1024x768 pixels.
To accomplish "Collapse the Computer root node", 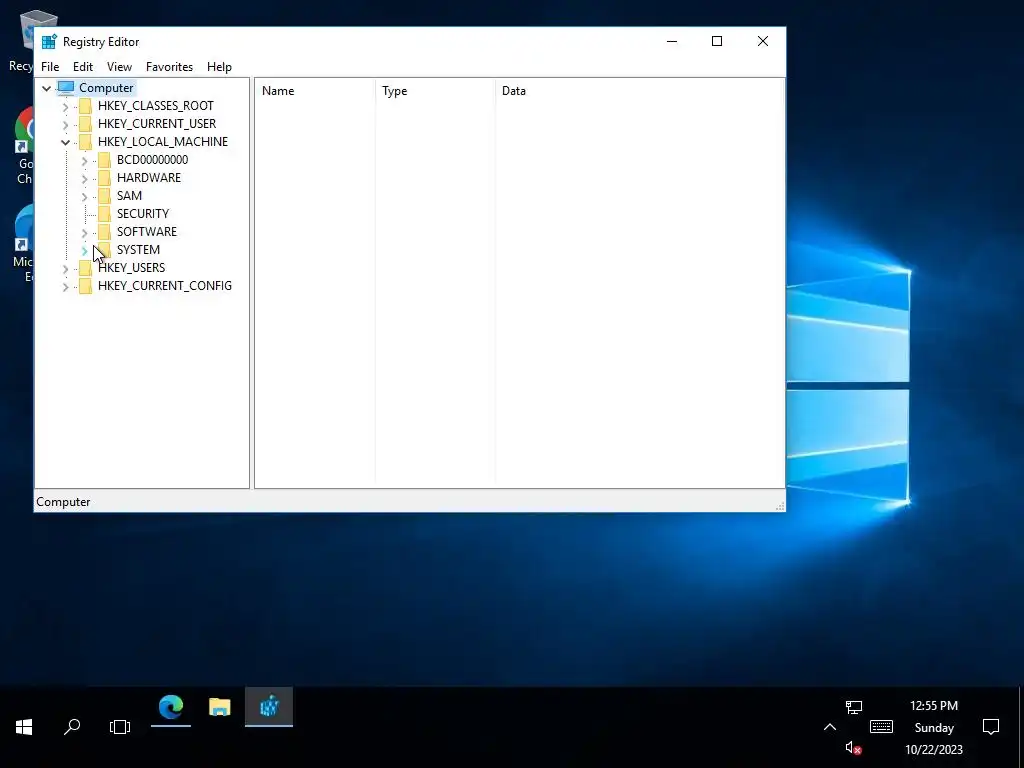I will 46,88.
